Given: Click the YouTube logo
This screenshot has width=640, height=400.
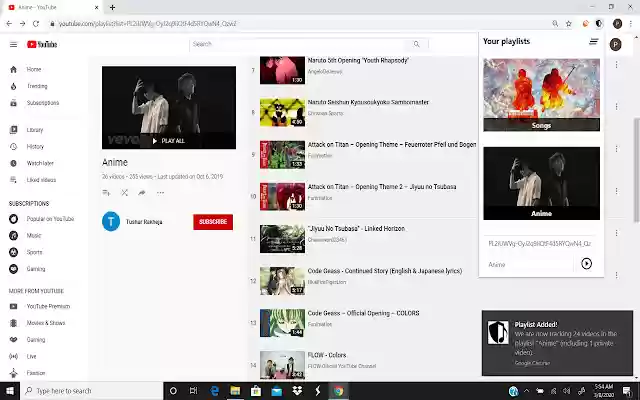Looking at the screenshot, I should click(42, 44).
